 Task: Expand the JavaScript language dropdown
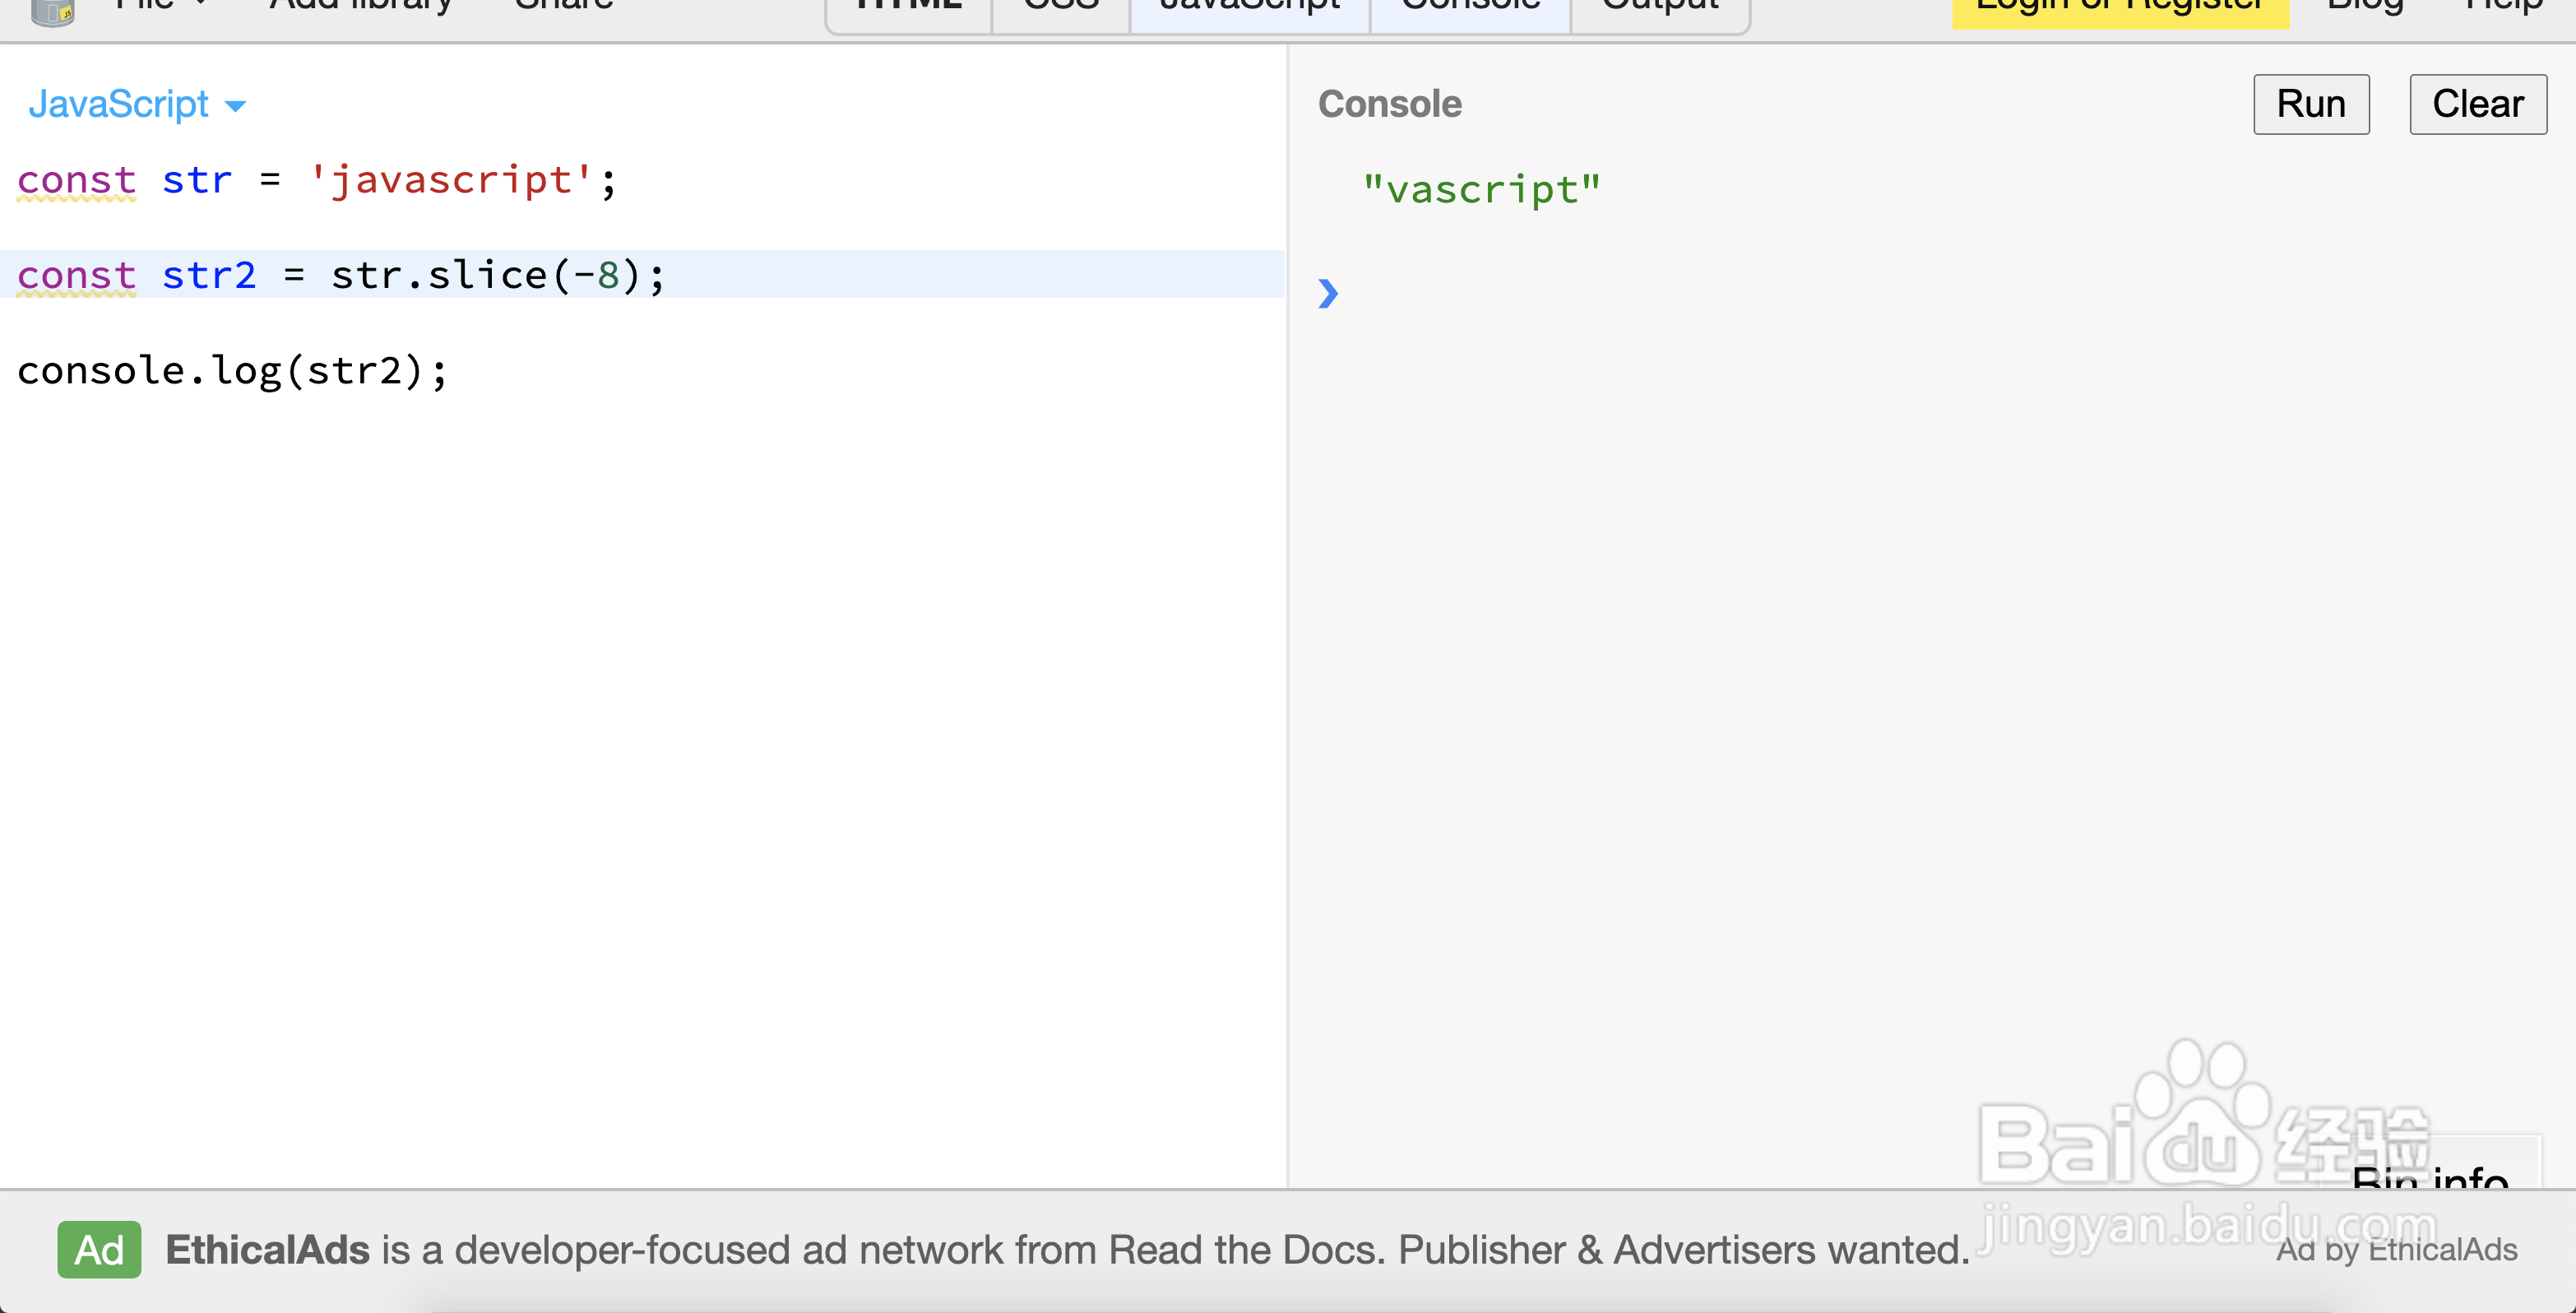point(136,104)
